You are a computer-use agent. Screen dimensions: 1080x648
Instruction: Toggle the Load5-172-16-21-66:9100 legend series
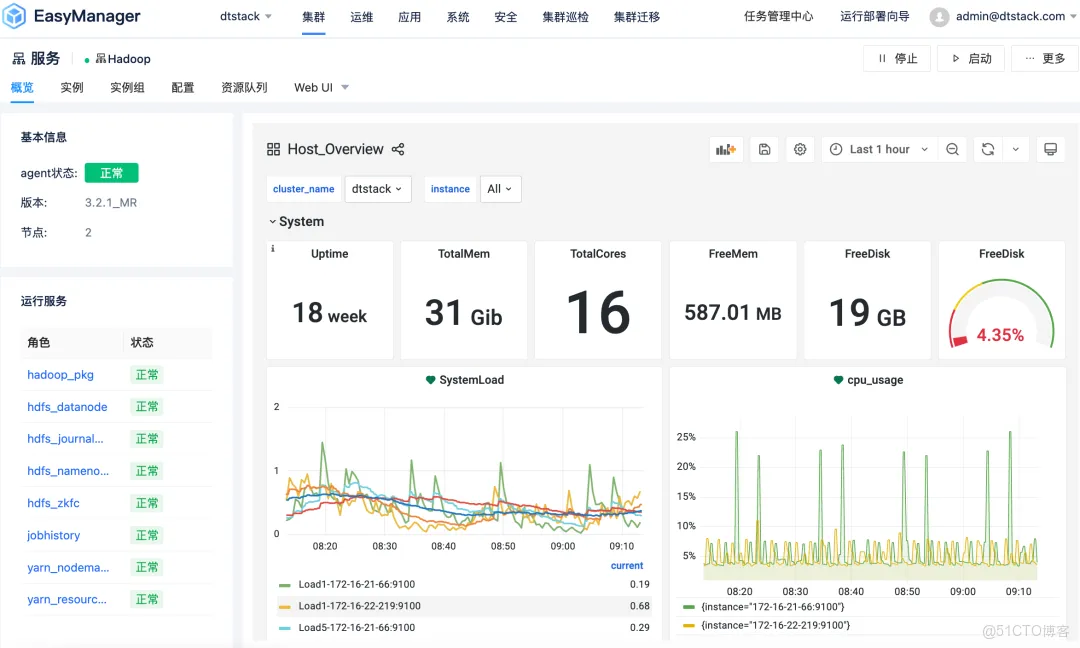[358, 627]
